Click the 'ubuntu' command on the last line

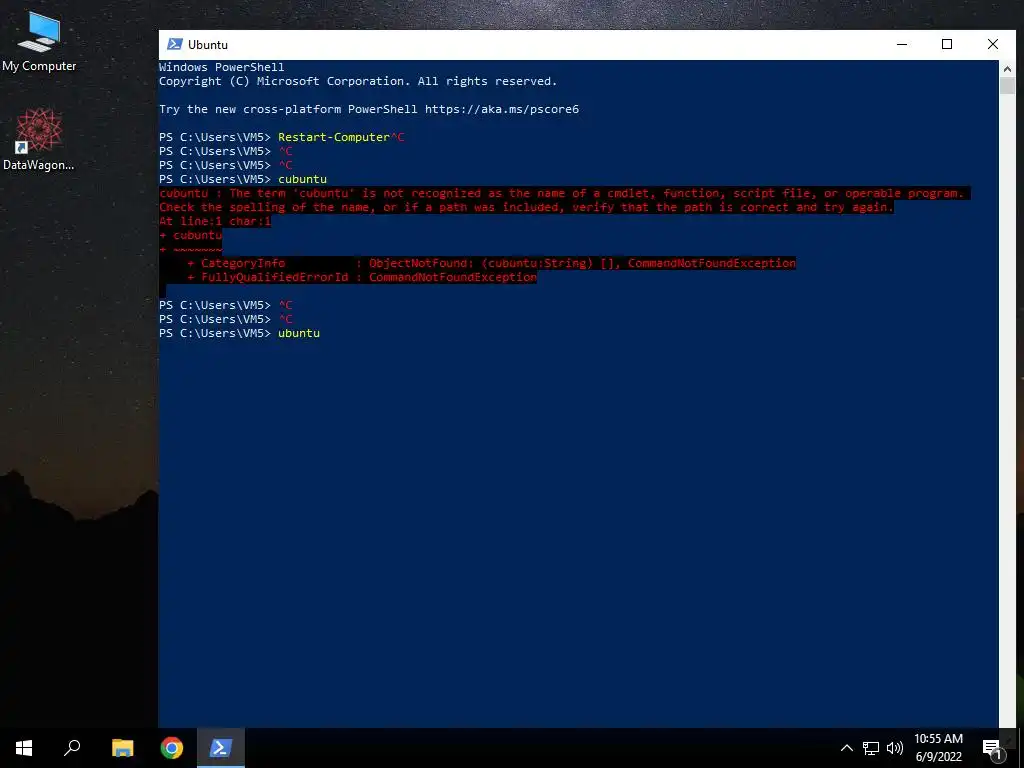pyautogui.click(x=299, y=333)
